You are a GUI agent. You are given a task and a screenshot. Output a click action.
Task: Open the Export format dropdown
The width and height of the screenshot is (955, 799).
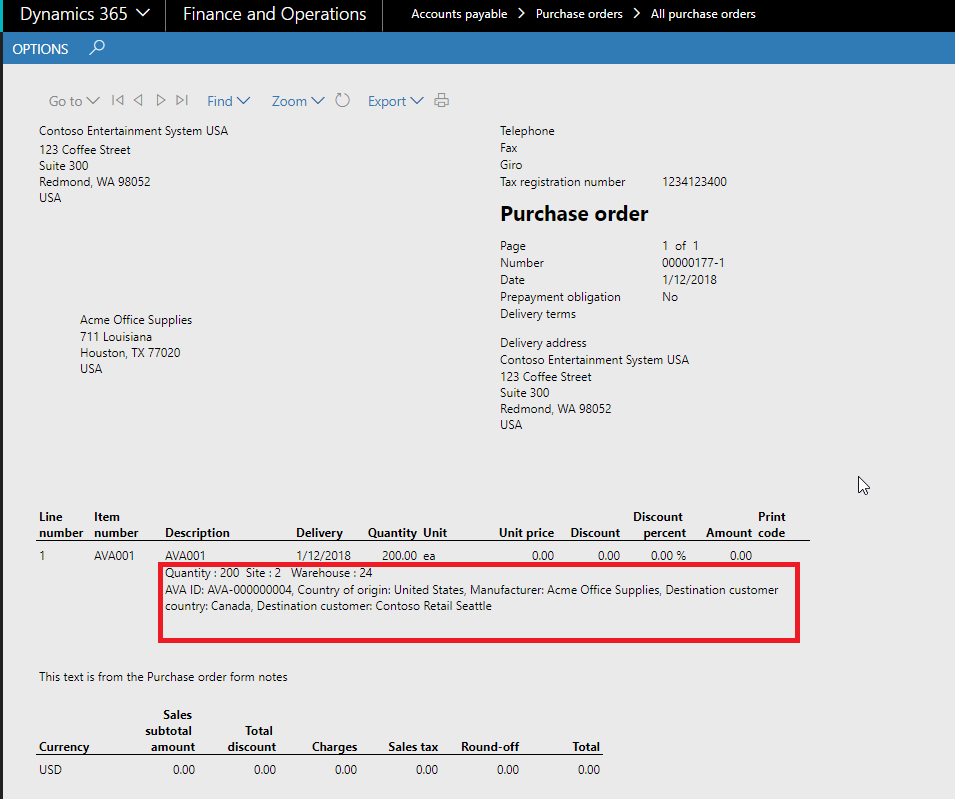(x=395, y=100)
